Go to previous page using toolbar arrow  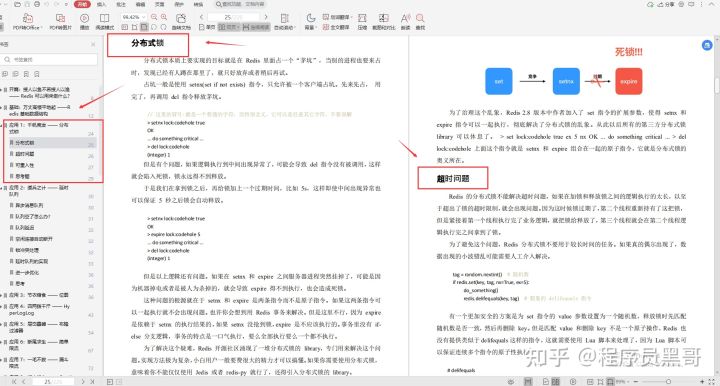[202, 17]
